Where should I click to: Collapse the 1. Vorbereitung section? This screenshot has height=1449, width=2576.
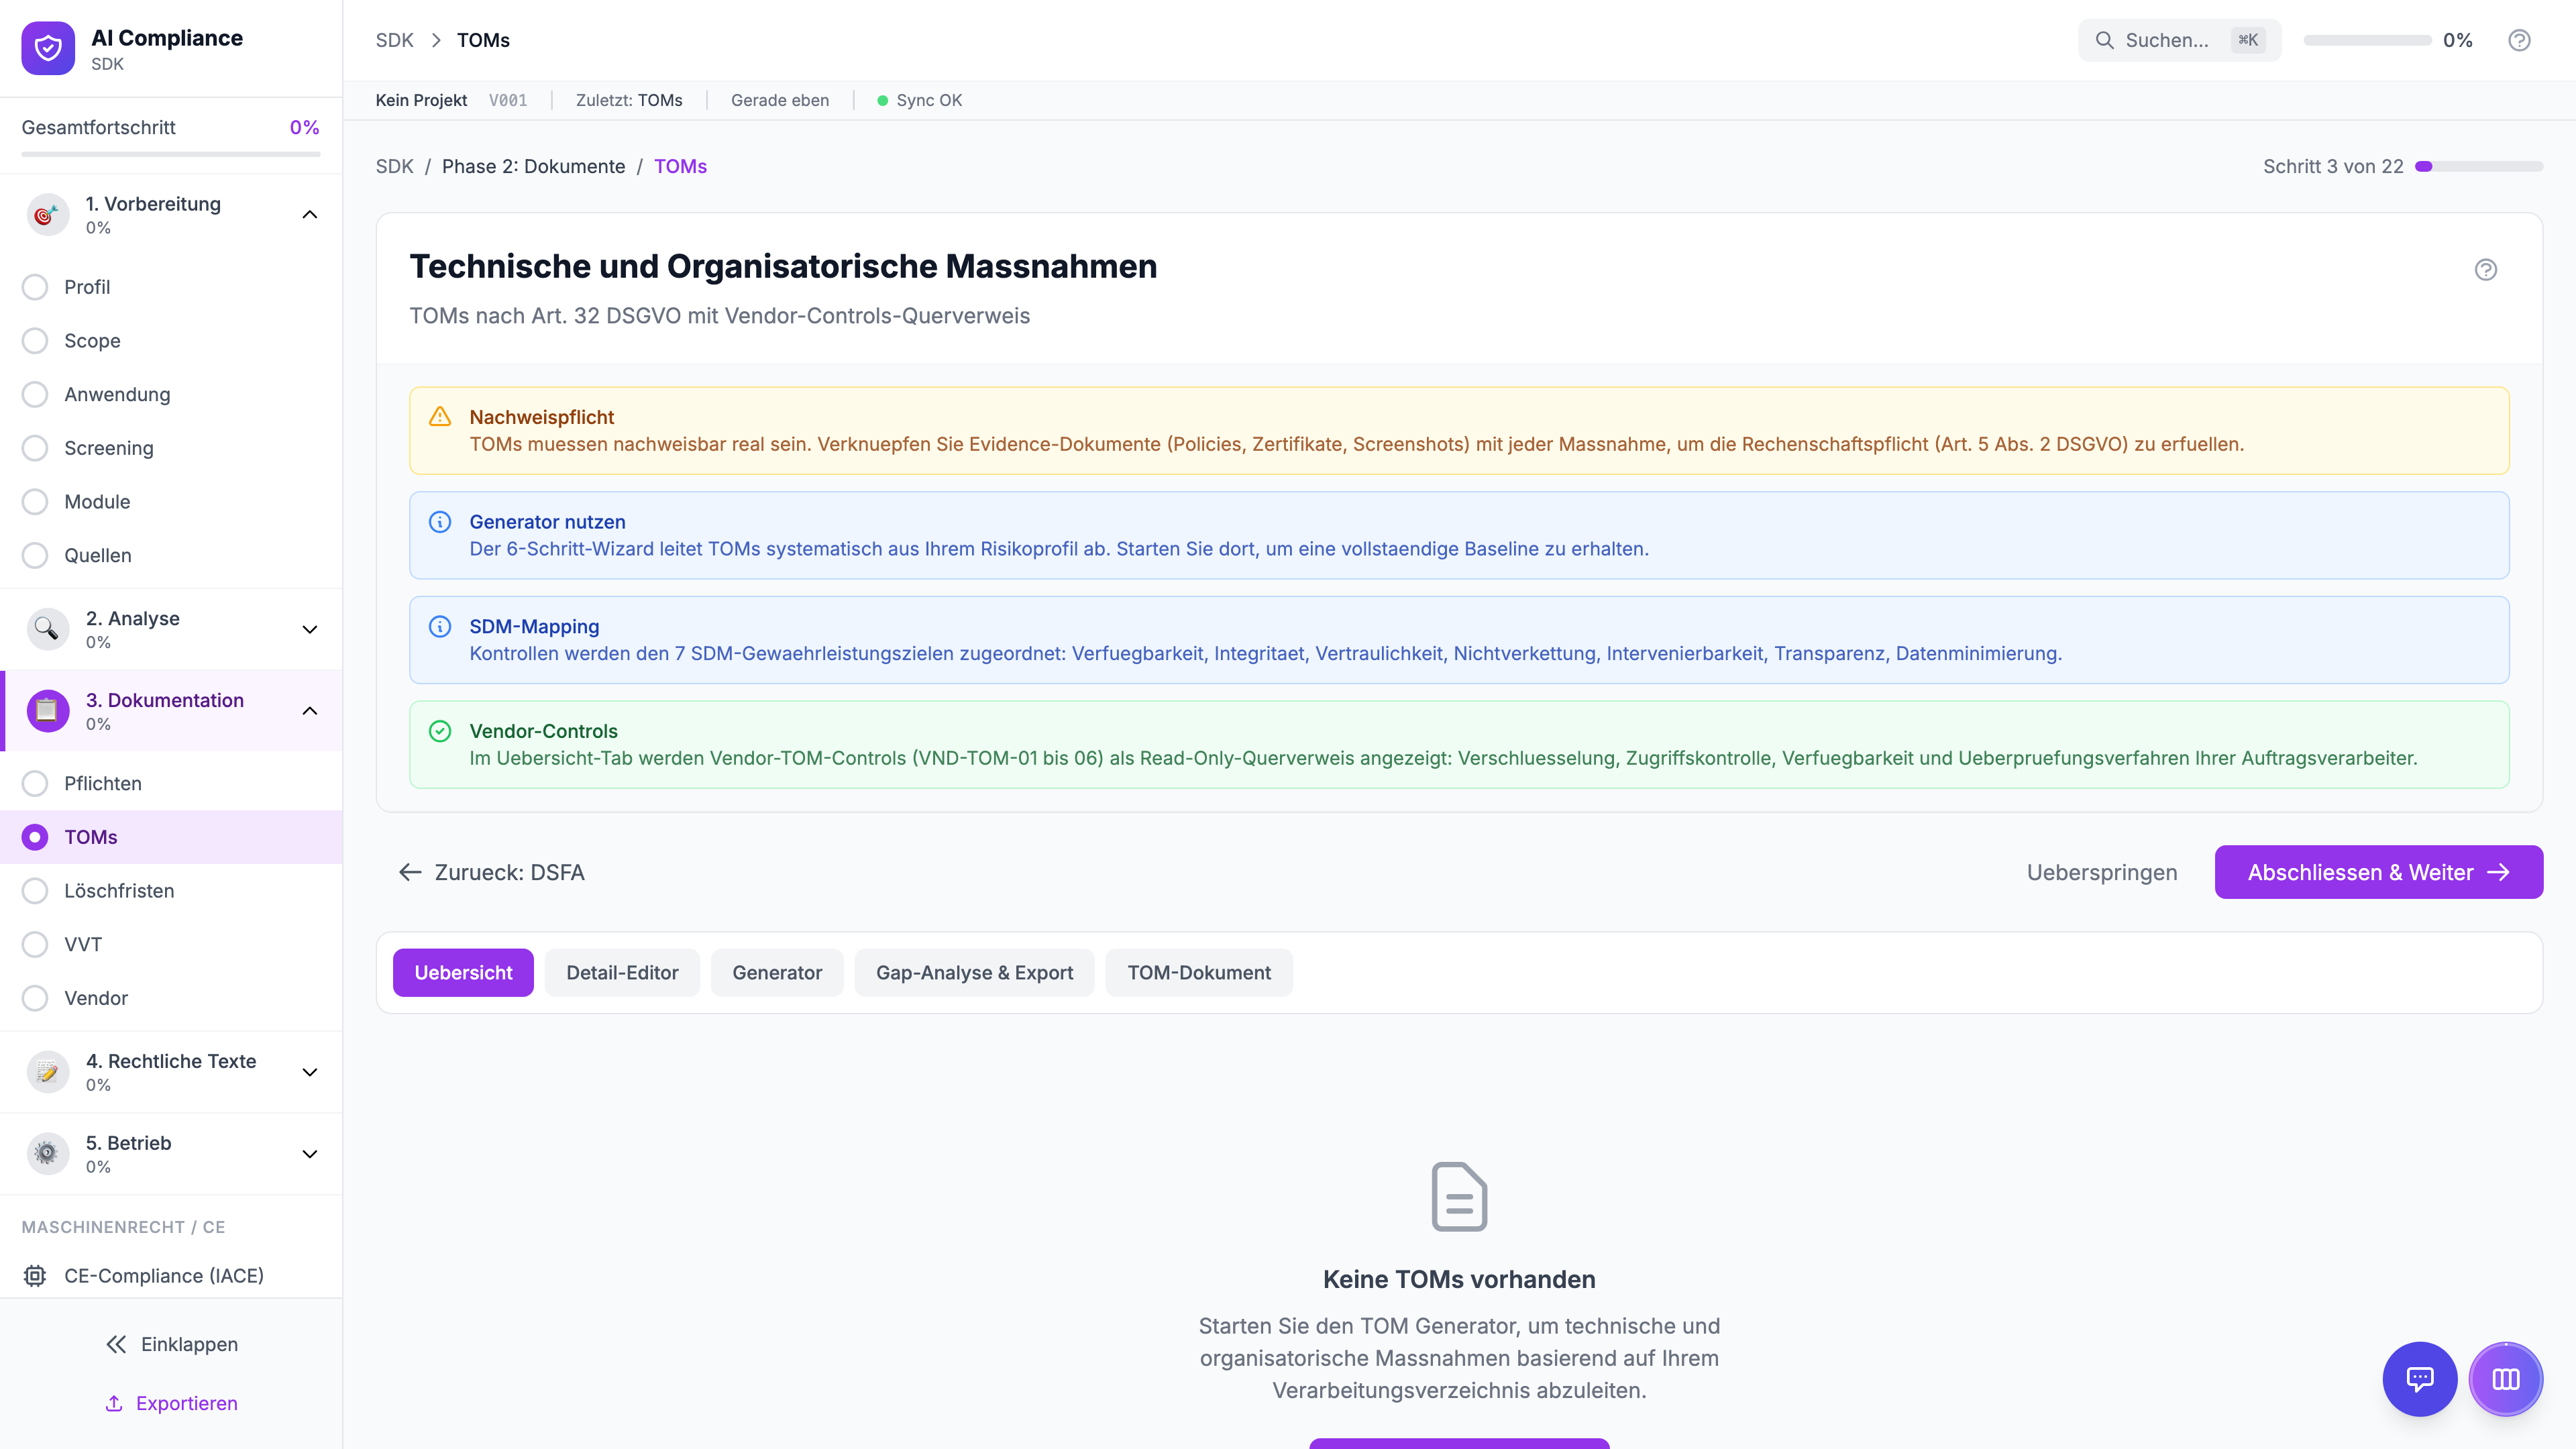(x=310, y=214)
